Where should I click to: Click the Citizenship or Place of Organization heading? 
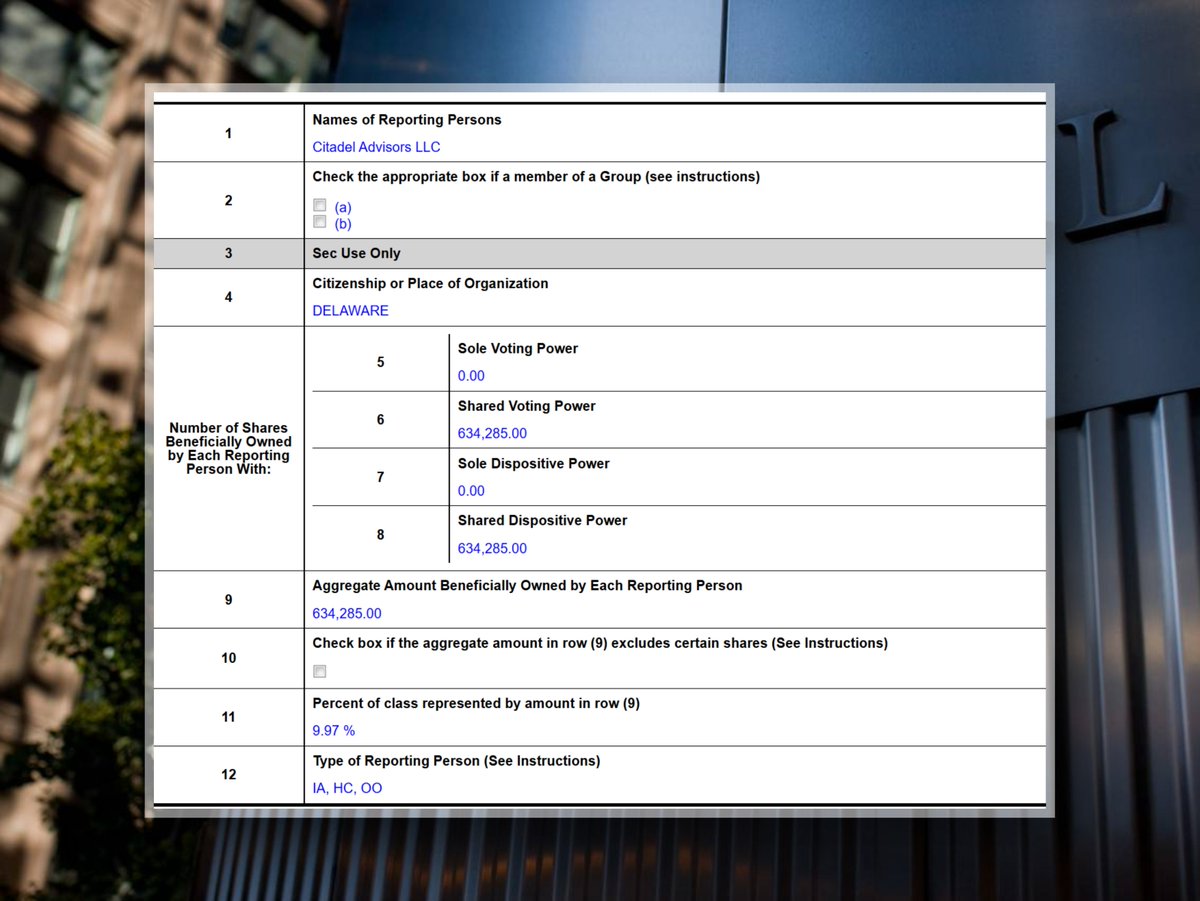(430, 284)
